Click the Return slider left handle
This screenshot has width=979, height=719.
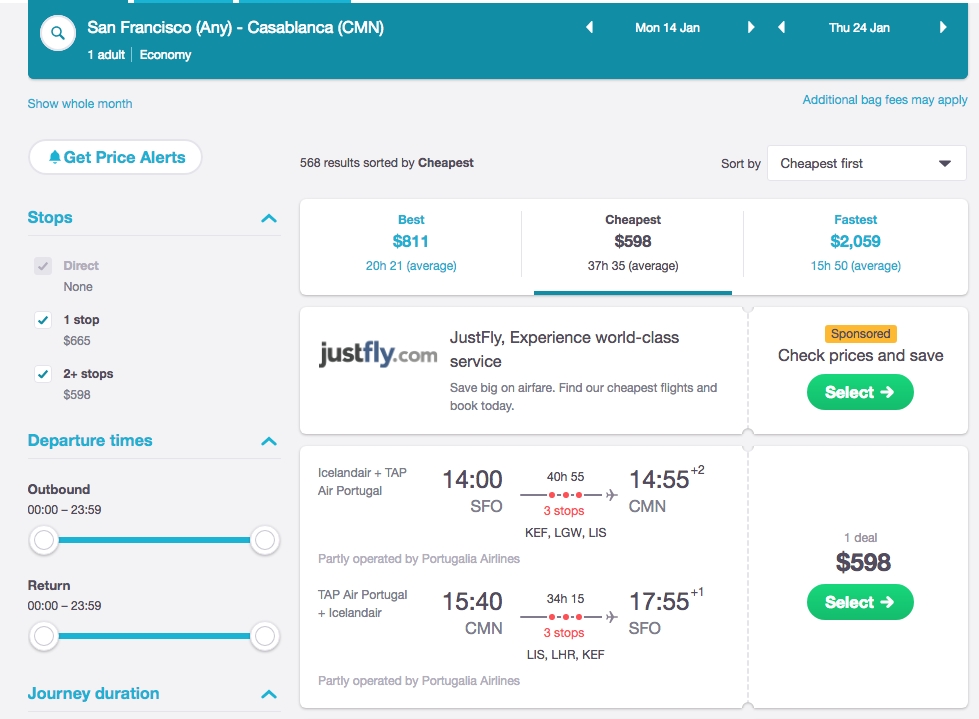click(44, 636)
